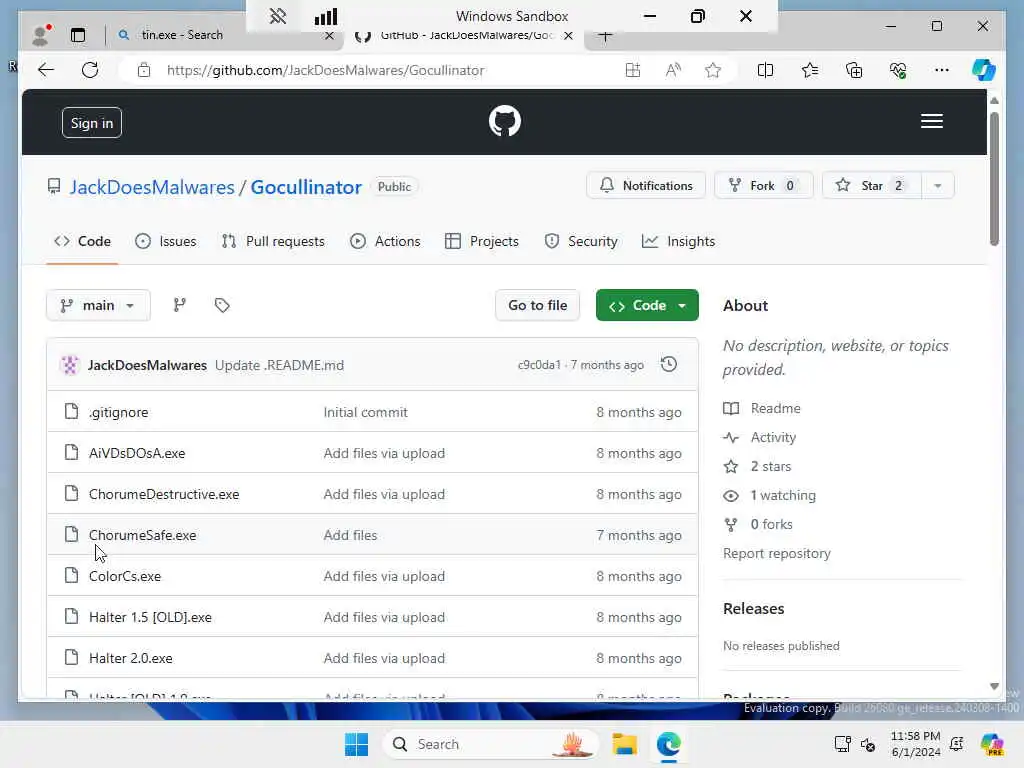The height and width of the screenshot is (768, 1024).
Task: Click the Go to file button
Action: click(537, 305)
